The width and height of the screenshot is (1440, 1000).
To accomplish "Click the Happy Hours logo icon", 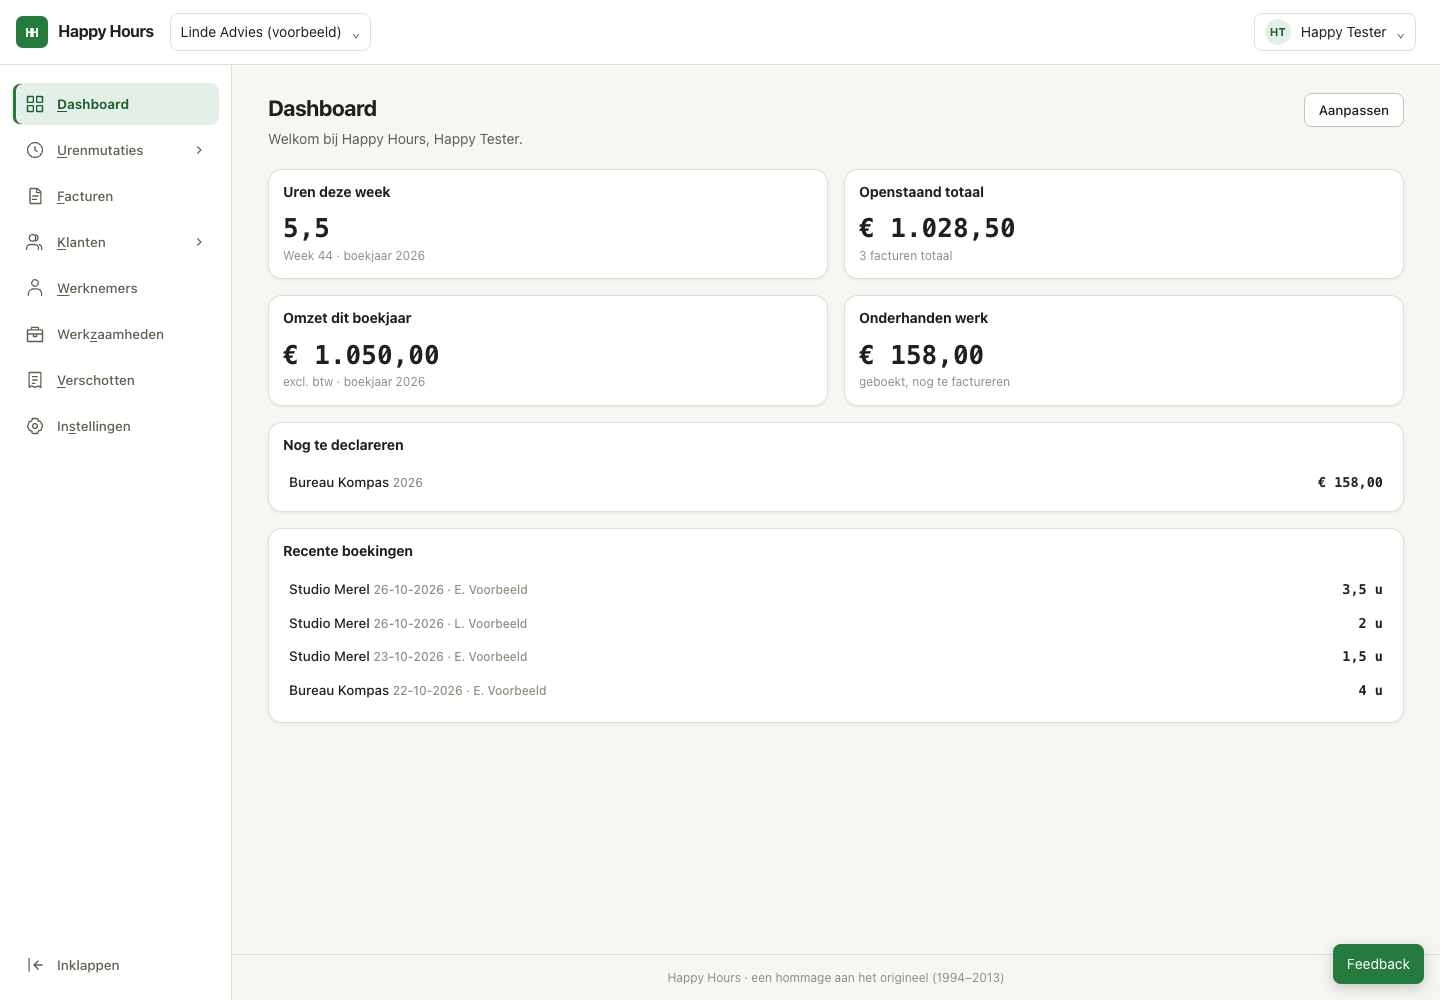I will click(32, 32).
